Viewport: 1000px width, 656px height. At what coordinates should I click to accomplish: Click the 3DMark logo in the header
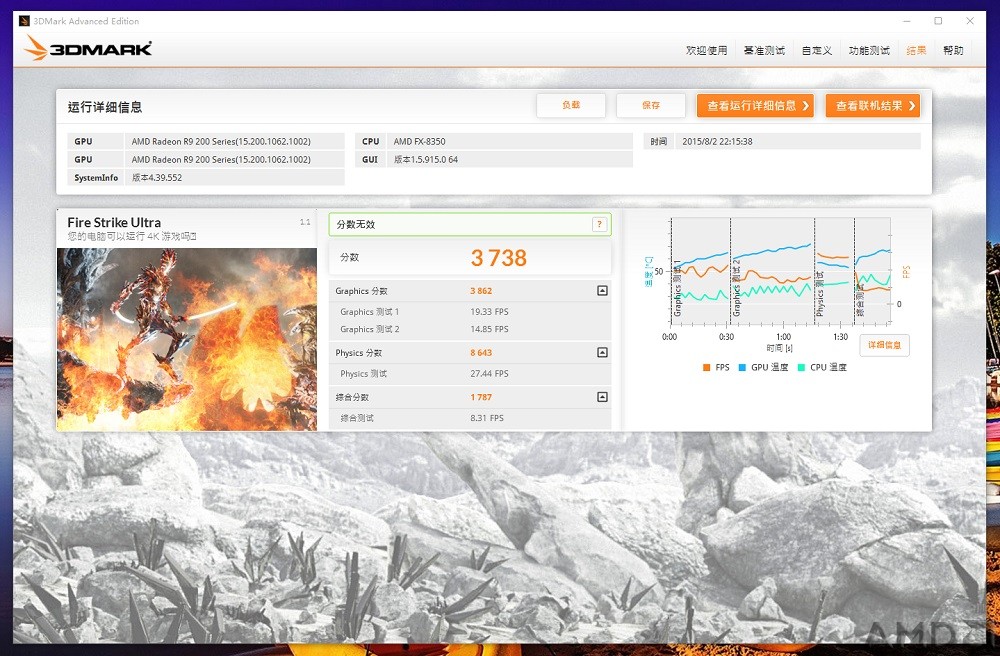tap(88, 48)
